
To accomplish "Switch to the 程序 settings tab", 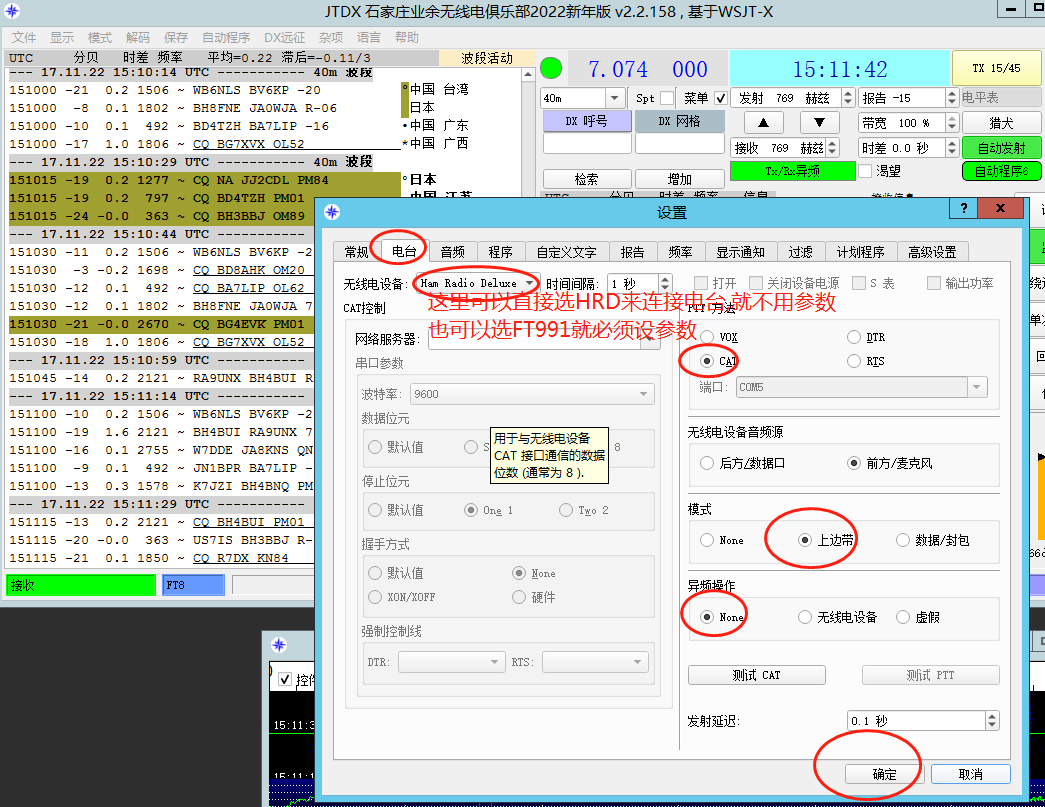I will [501, 252].
